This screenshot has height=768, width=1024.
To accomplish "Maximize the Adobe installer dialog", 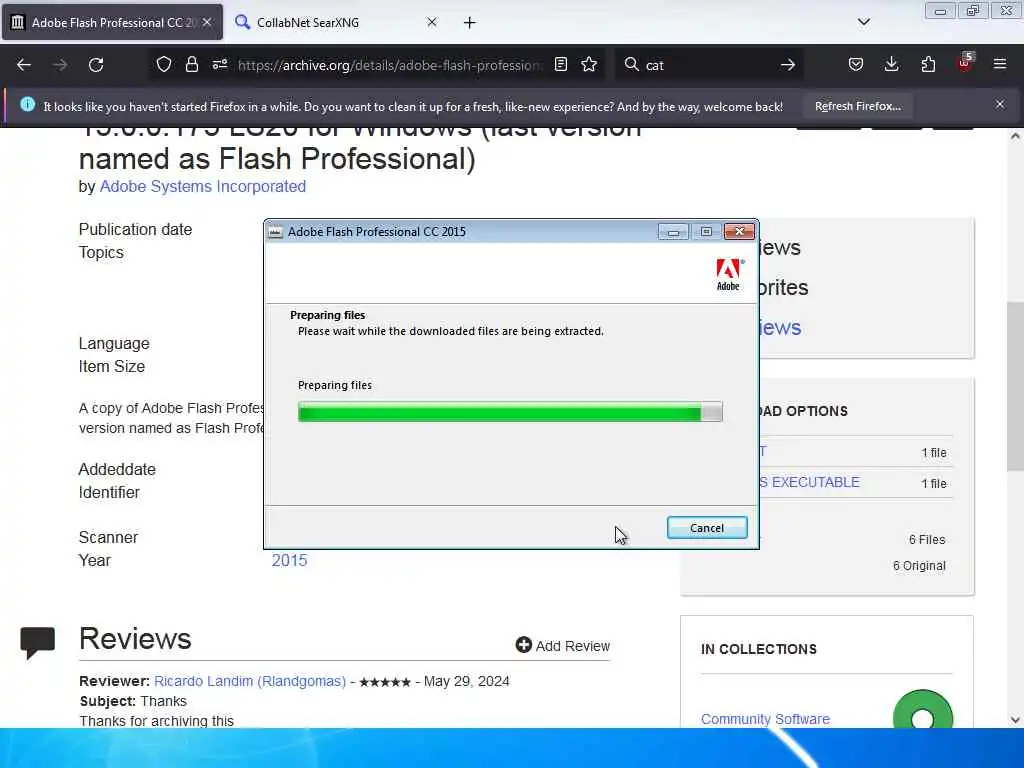I will click(x=706, y=232).
